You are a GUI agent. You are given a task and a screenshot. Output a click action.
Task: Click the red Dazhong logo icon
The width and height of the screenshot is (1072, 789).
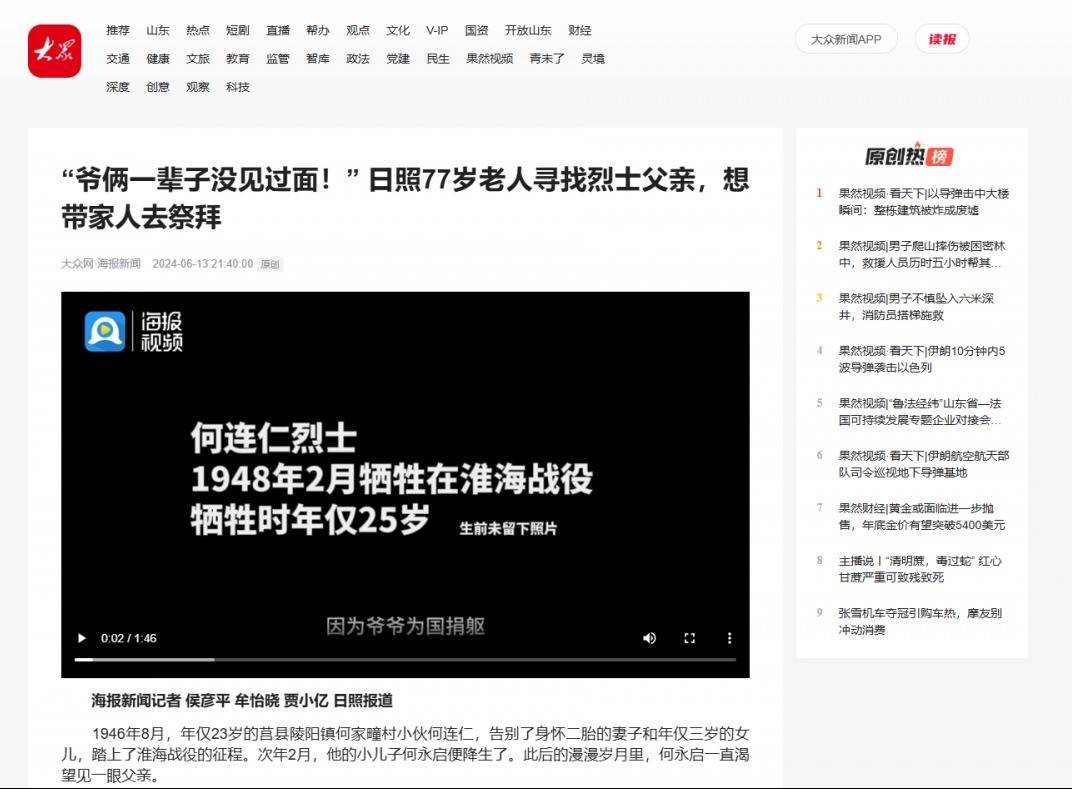click(x=54, y=50)
